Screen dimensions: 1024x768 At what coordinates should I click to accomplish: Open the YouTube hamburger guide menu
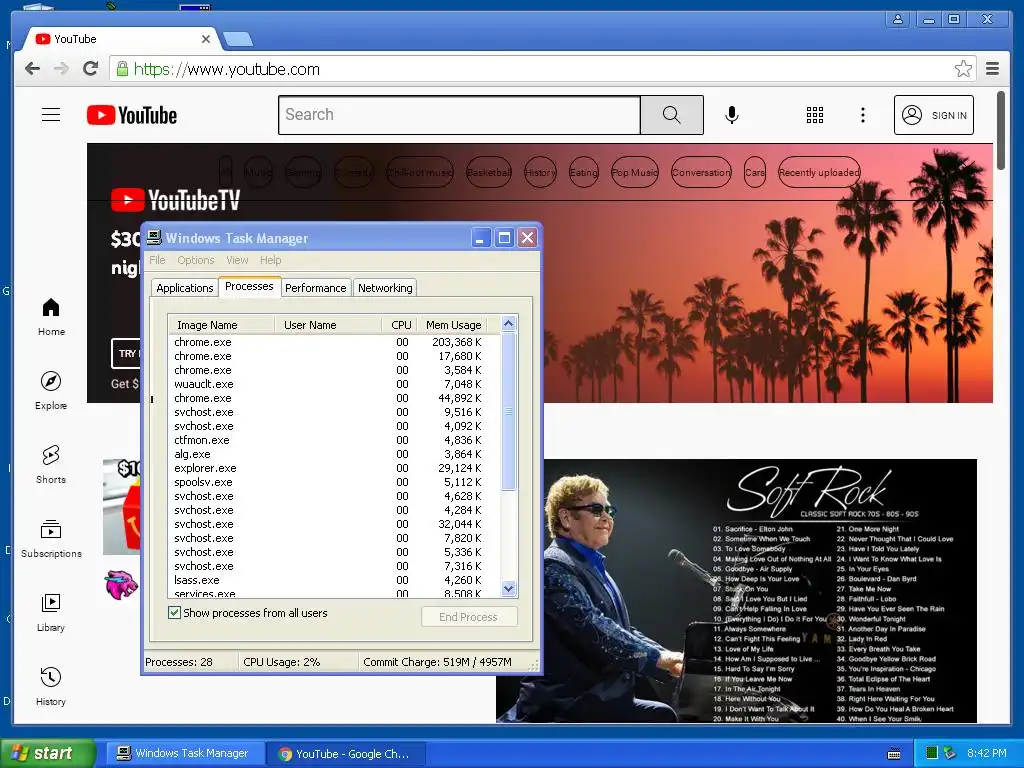point(51,115)
